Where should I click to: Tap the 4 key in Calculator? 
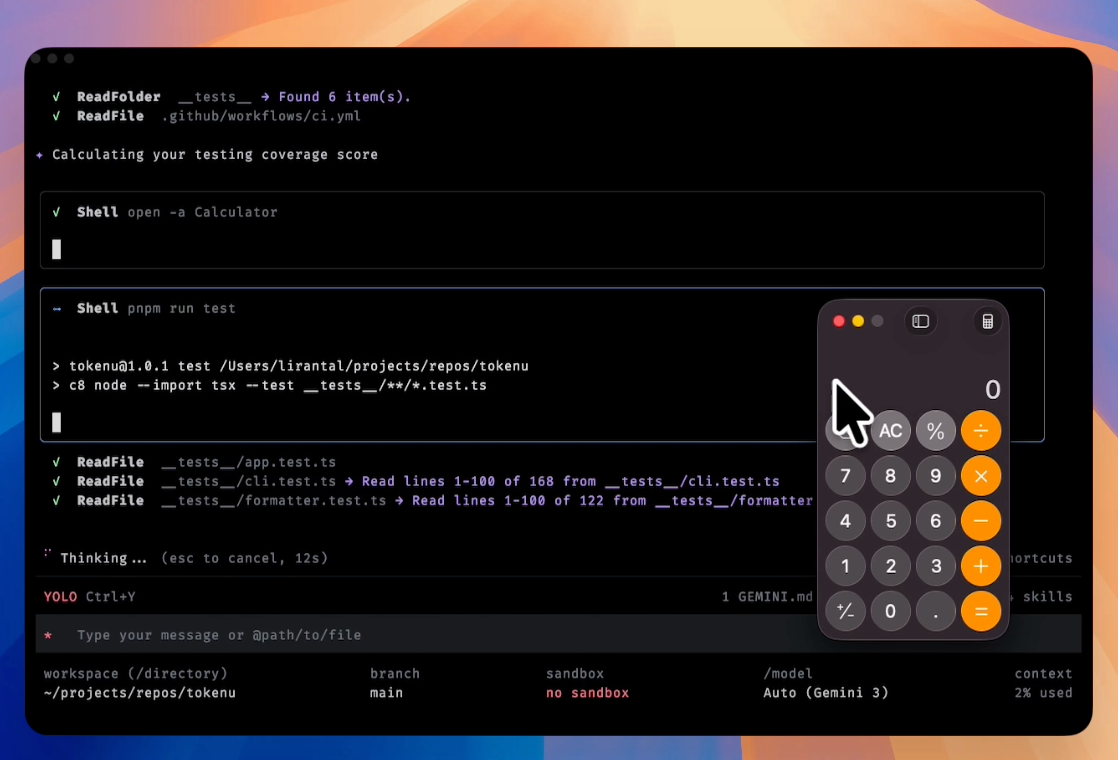pyautogui.click(x=846, y=521)
